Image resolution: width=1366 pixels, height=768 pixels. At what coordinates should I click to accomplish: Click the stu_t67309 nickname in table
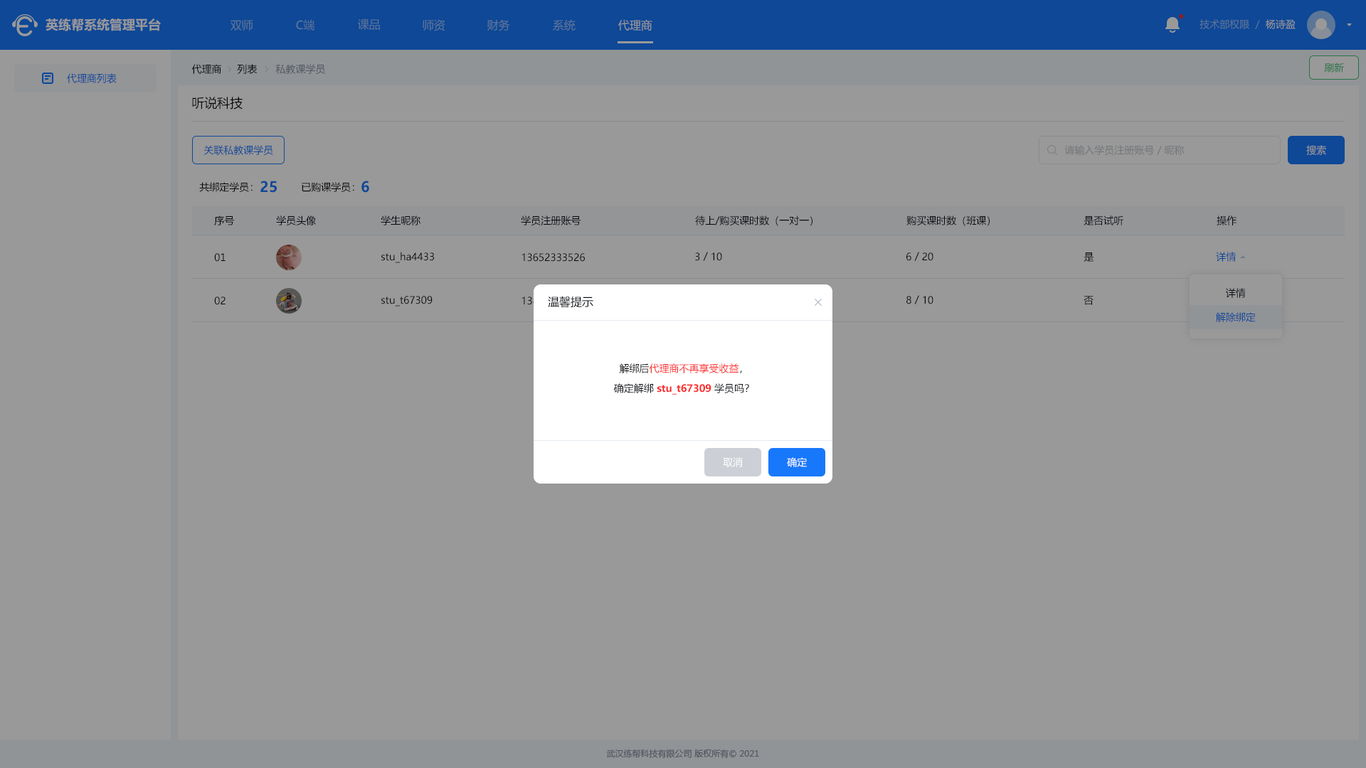click(407, 300)
